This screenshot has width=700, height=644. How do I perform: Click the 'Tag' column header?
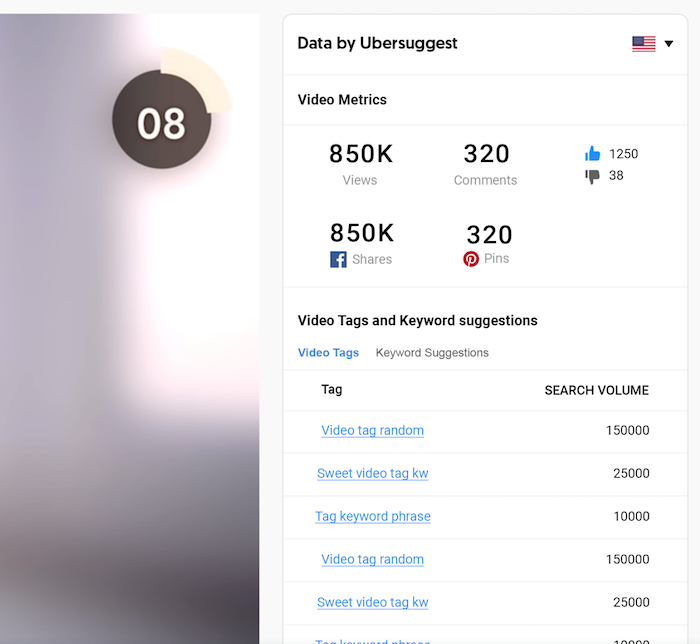[x=332, y=390]
